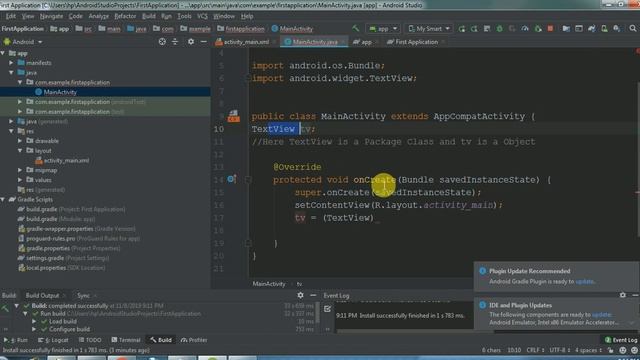This screenshot has height=360, width=640.
Task: Click the Event Log horizontal scrollbar
Action: click(414, 331)
